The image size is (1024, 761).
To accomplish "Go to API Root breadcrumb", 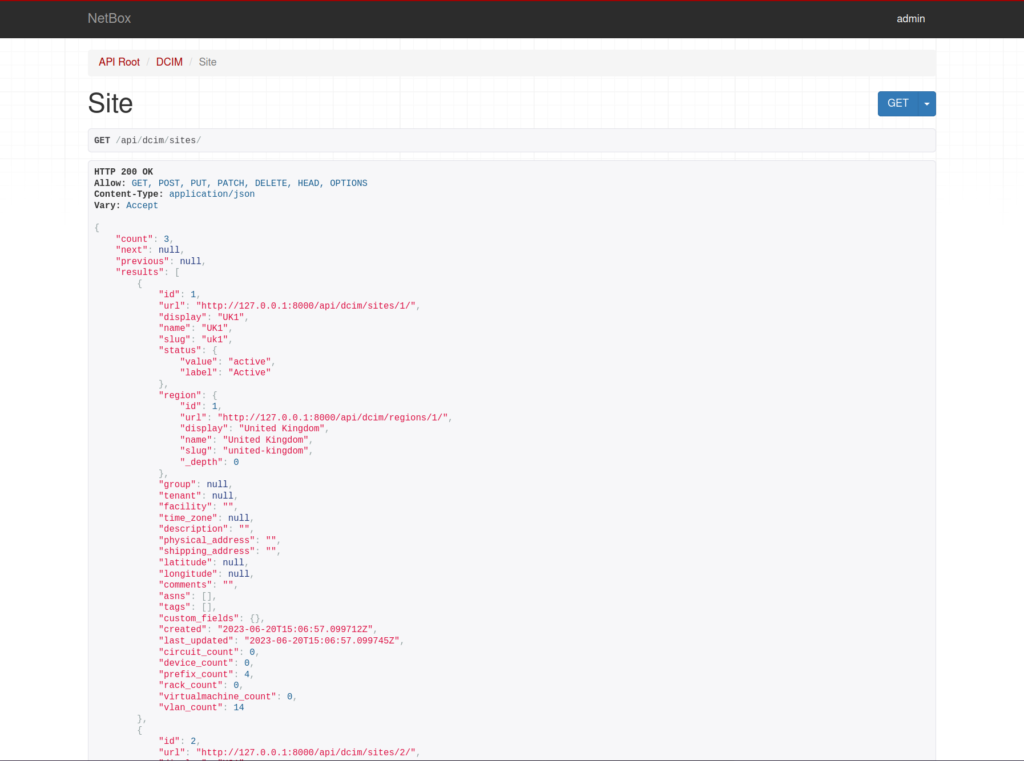I will 119,62.
